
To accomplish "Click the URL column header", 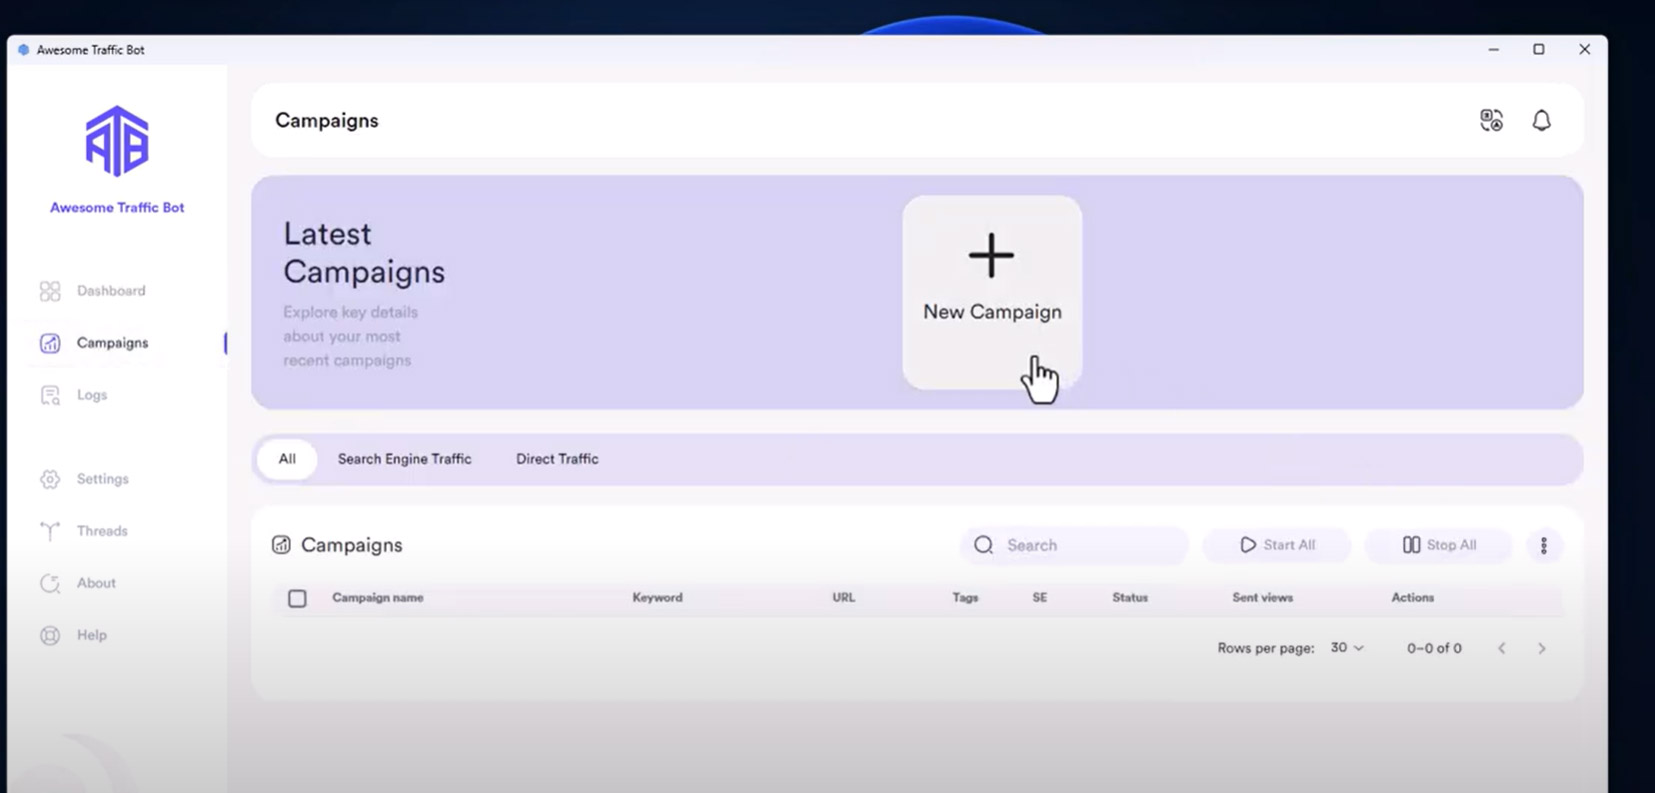I will pos(843,598).
